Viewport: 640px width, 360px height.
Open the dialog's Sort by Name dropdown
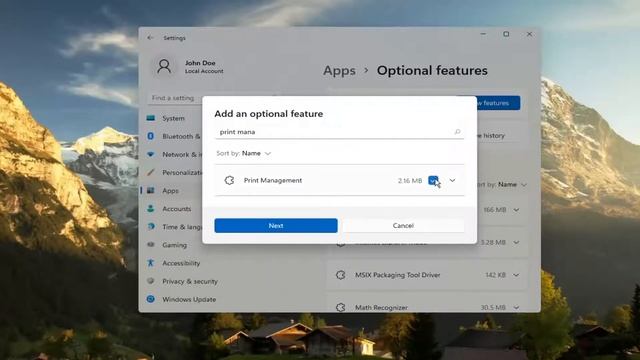tap(244, 153)
